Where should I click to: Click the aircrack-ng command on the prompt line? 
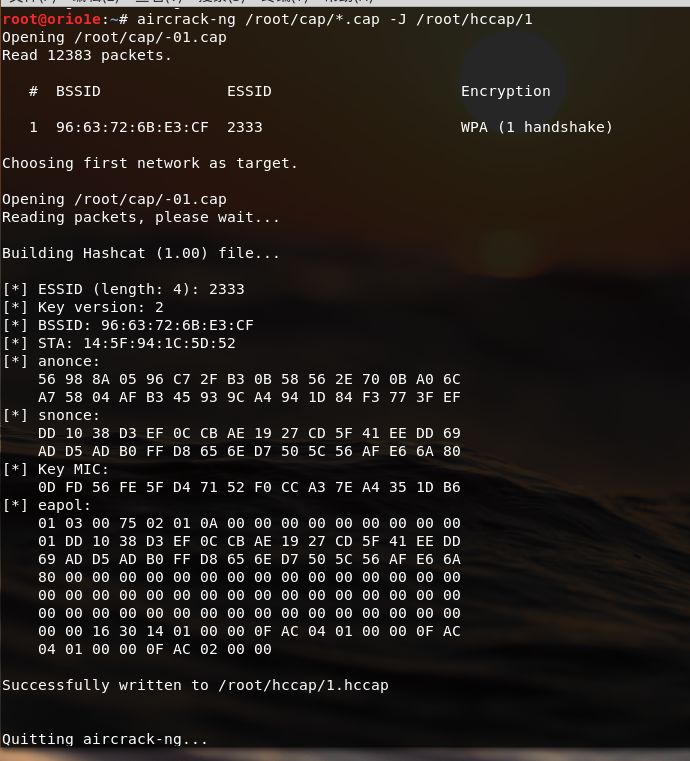pyautogui.click(x=335, y=19)
